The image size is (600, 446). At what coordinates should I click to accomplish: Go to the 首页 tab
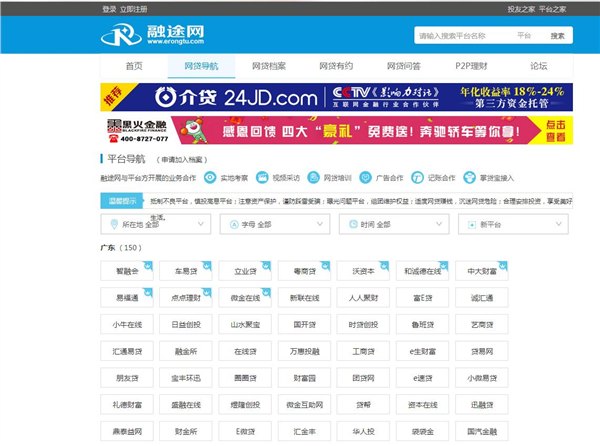134,66
